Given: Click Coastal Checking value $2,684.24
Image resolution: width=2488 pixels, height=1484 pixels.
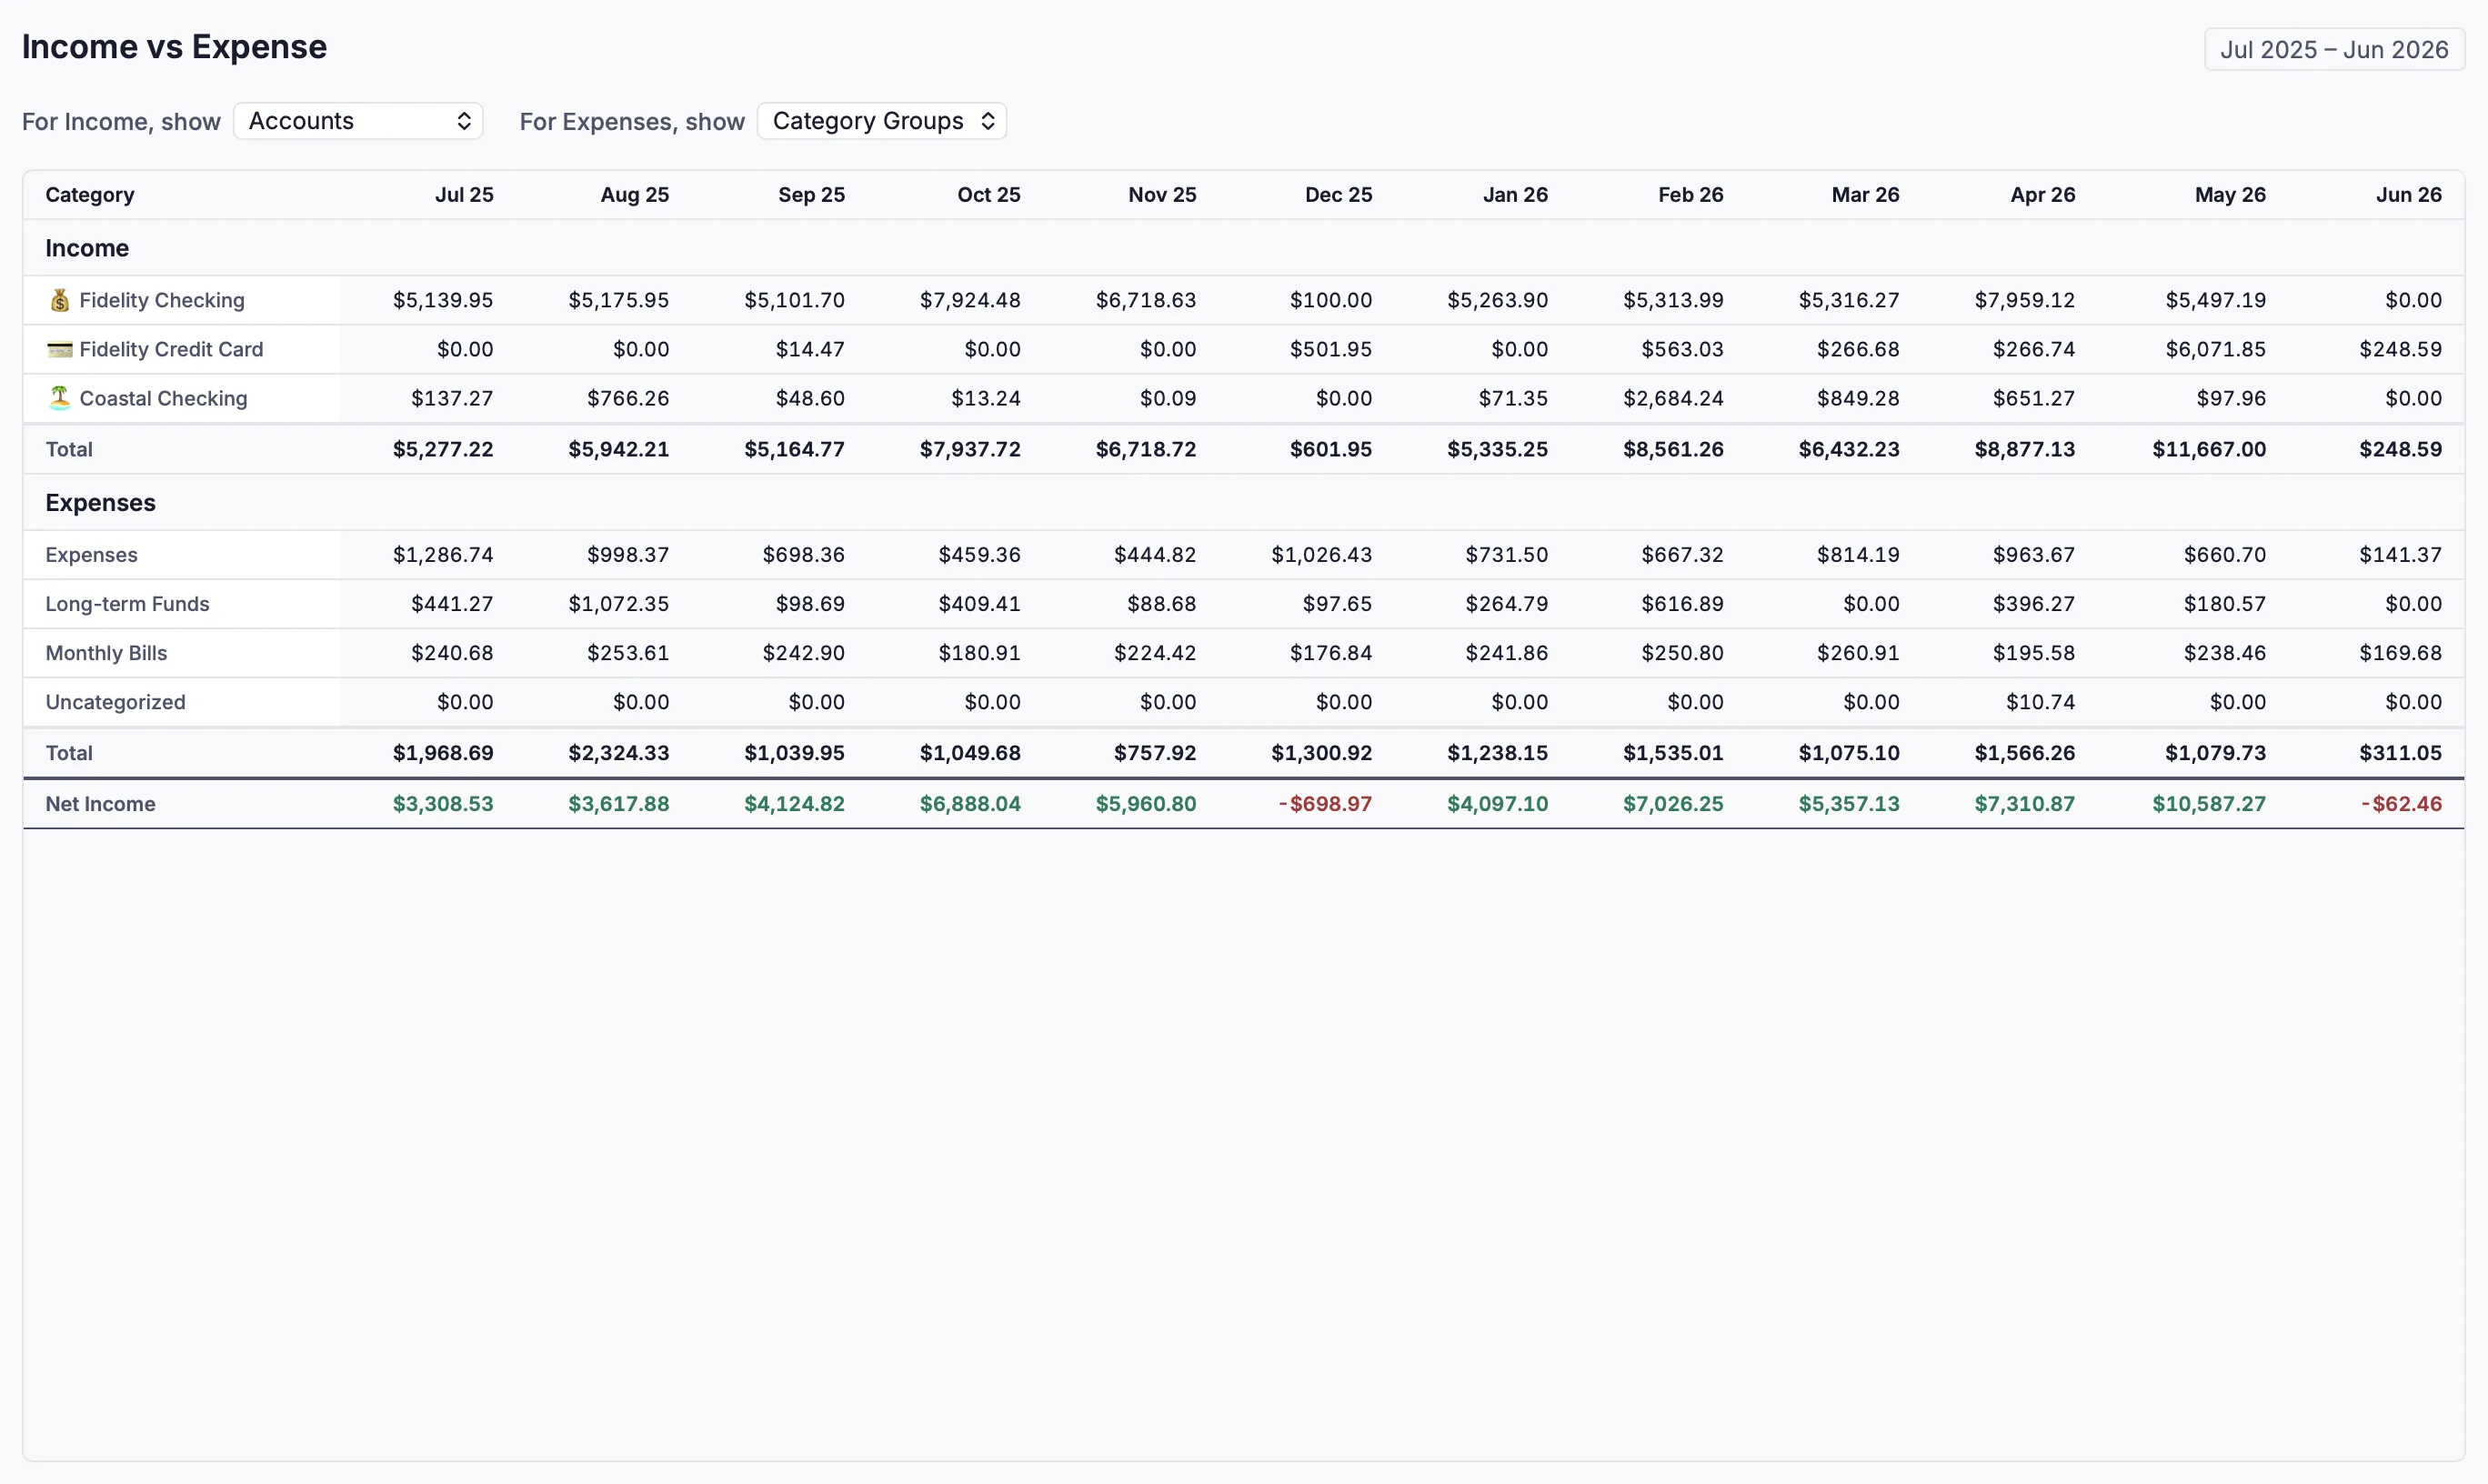Looking at the screenshot, I should (1673, 398).
